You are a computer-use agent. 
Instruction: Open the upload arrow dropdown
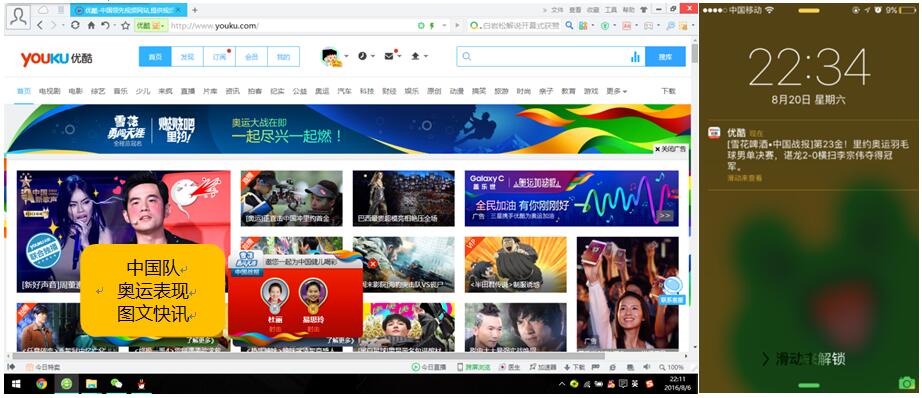tap(419, 56)
